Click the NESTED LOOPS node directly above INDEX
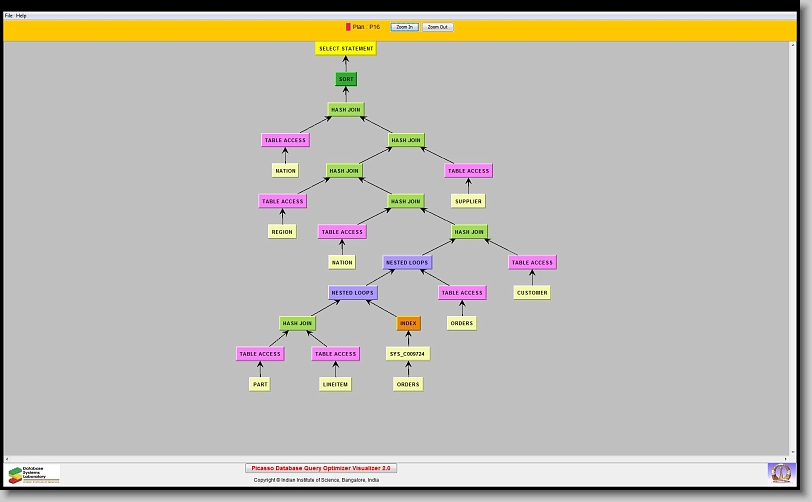This screenshot has width=812, height=502. (352, 293)
